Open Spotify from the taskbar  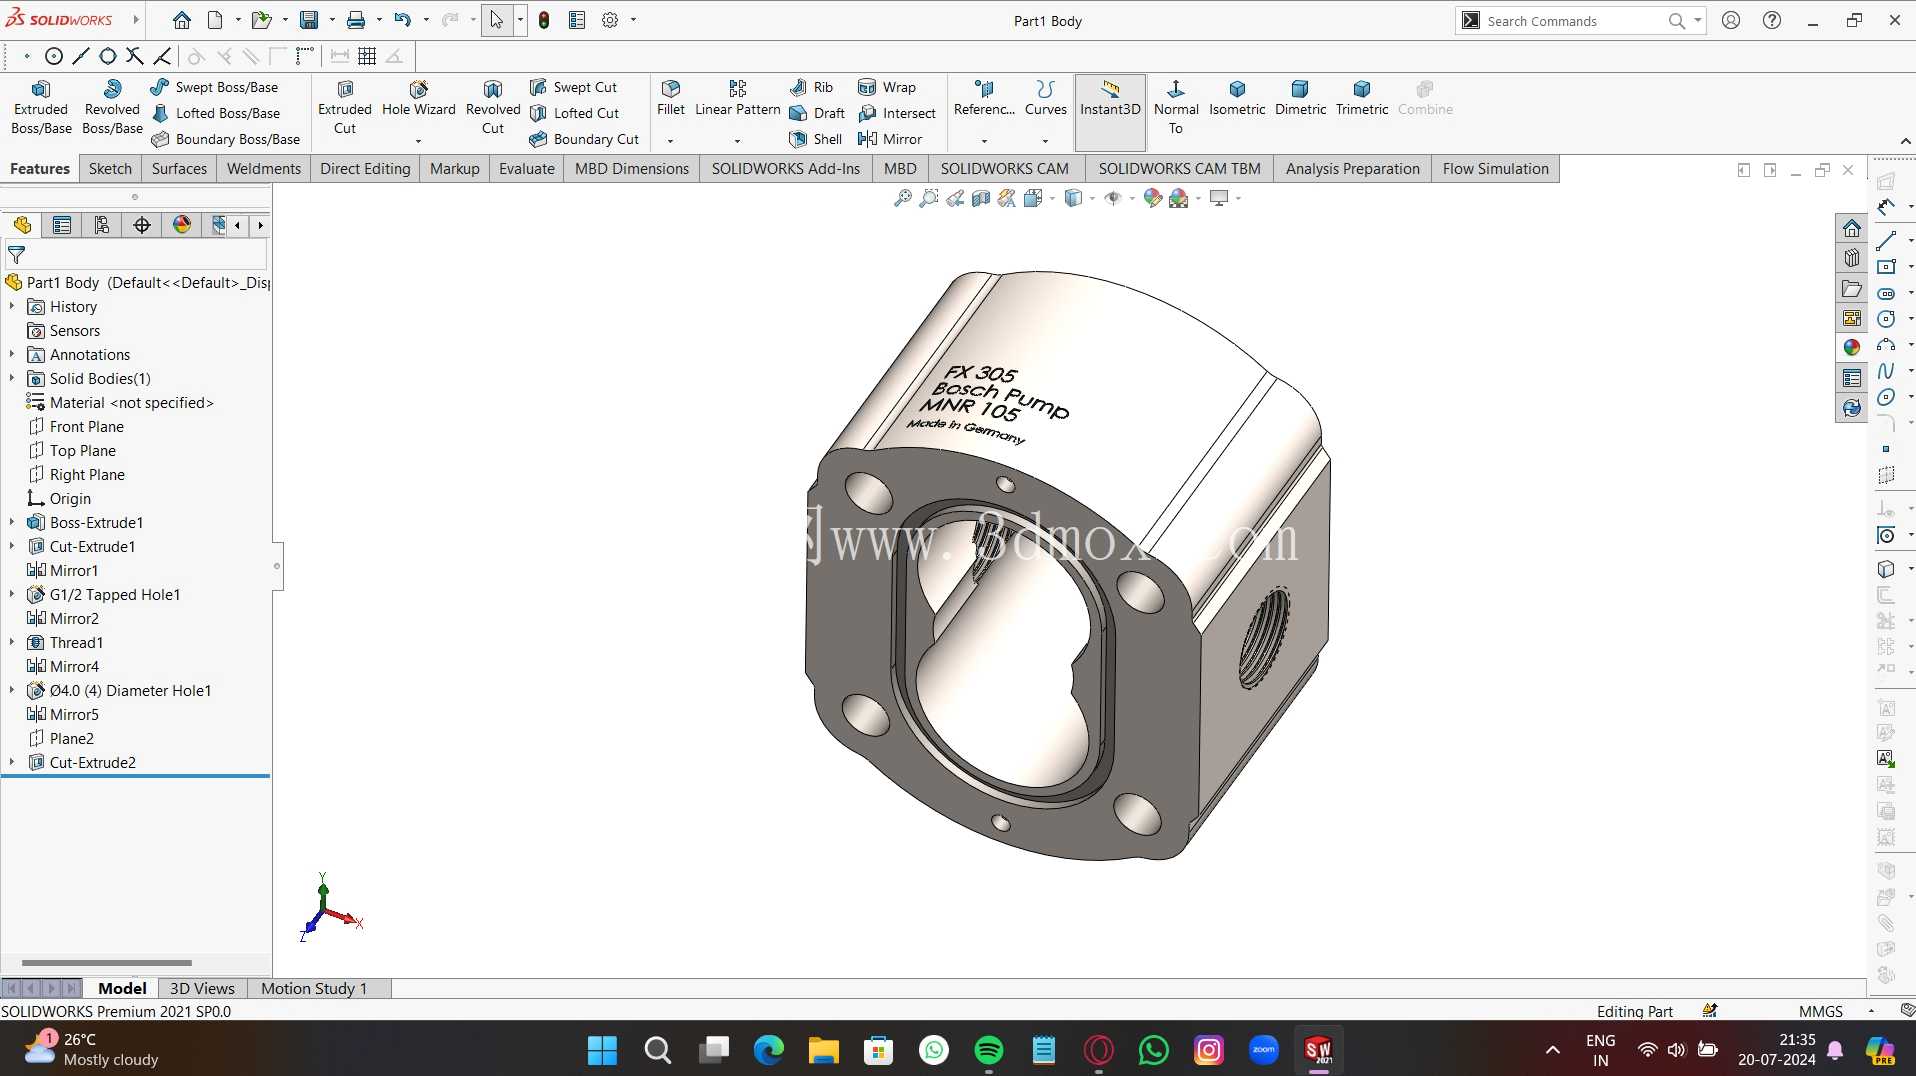(988, 1050)
